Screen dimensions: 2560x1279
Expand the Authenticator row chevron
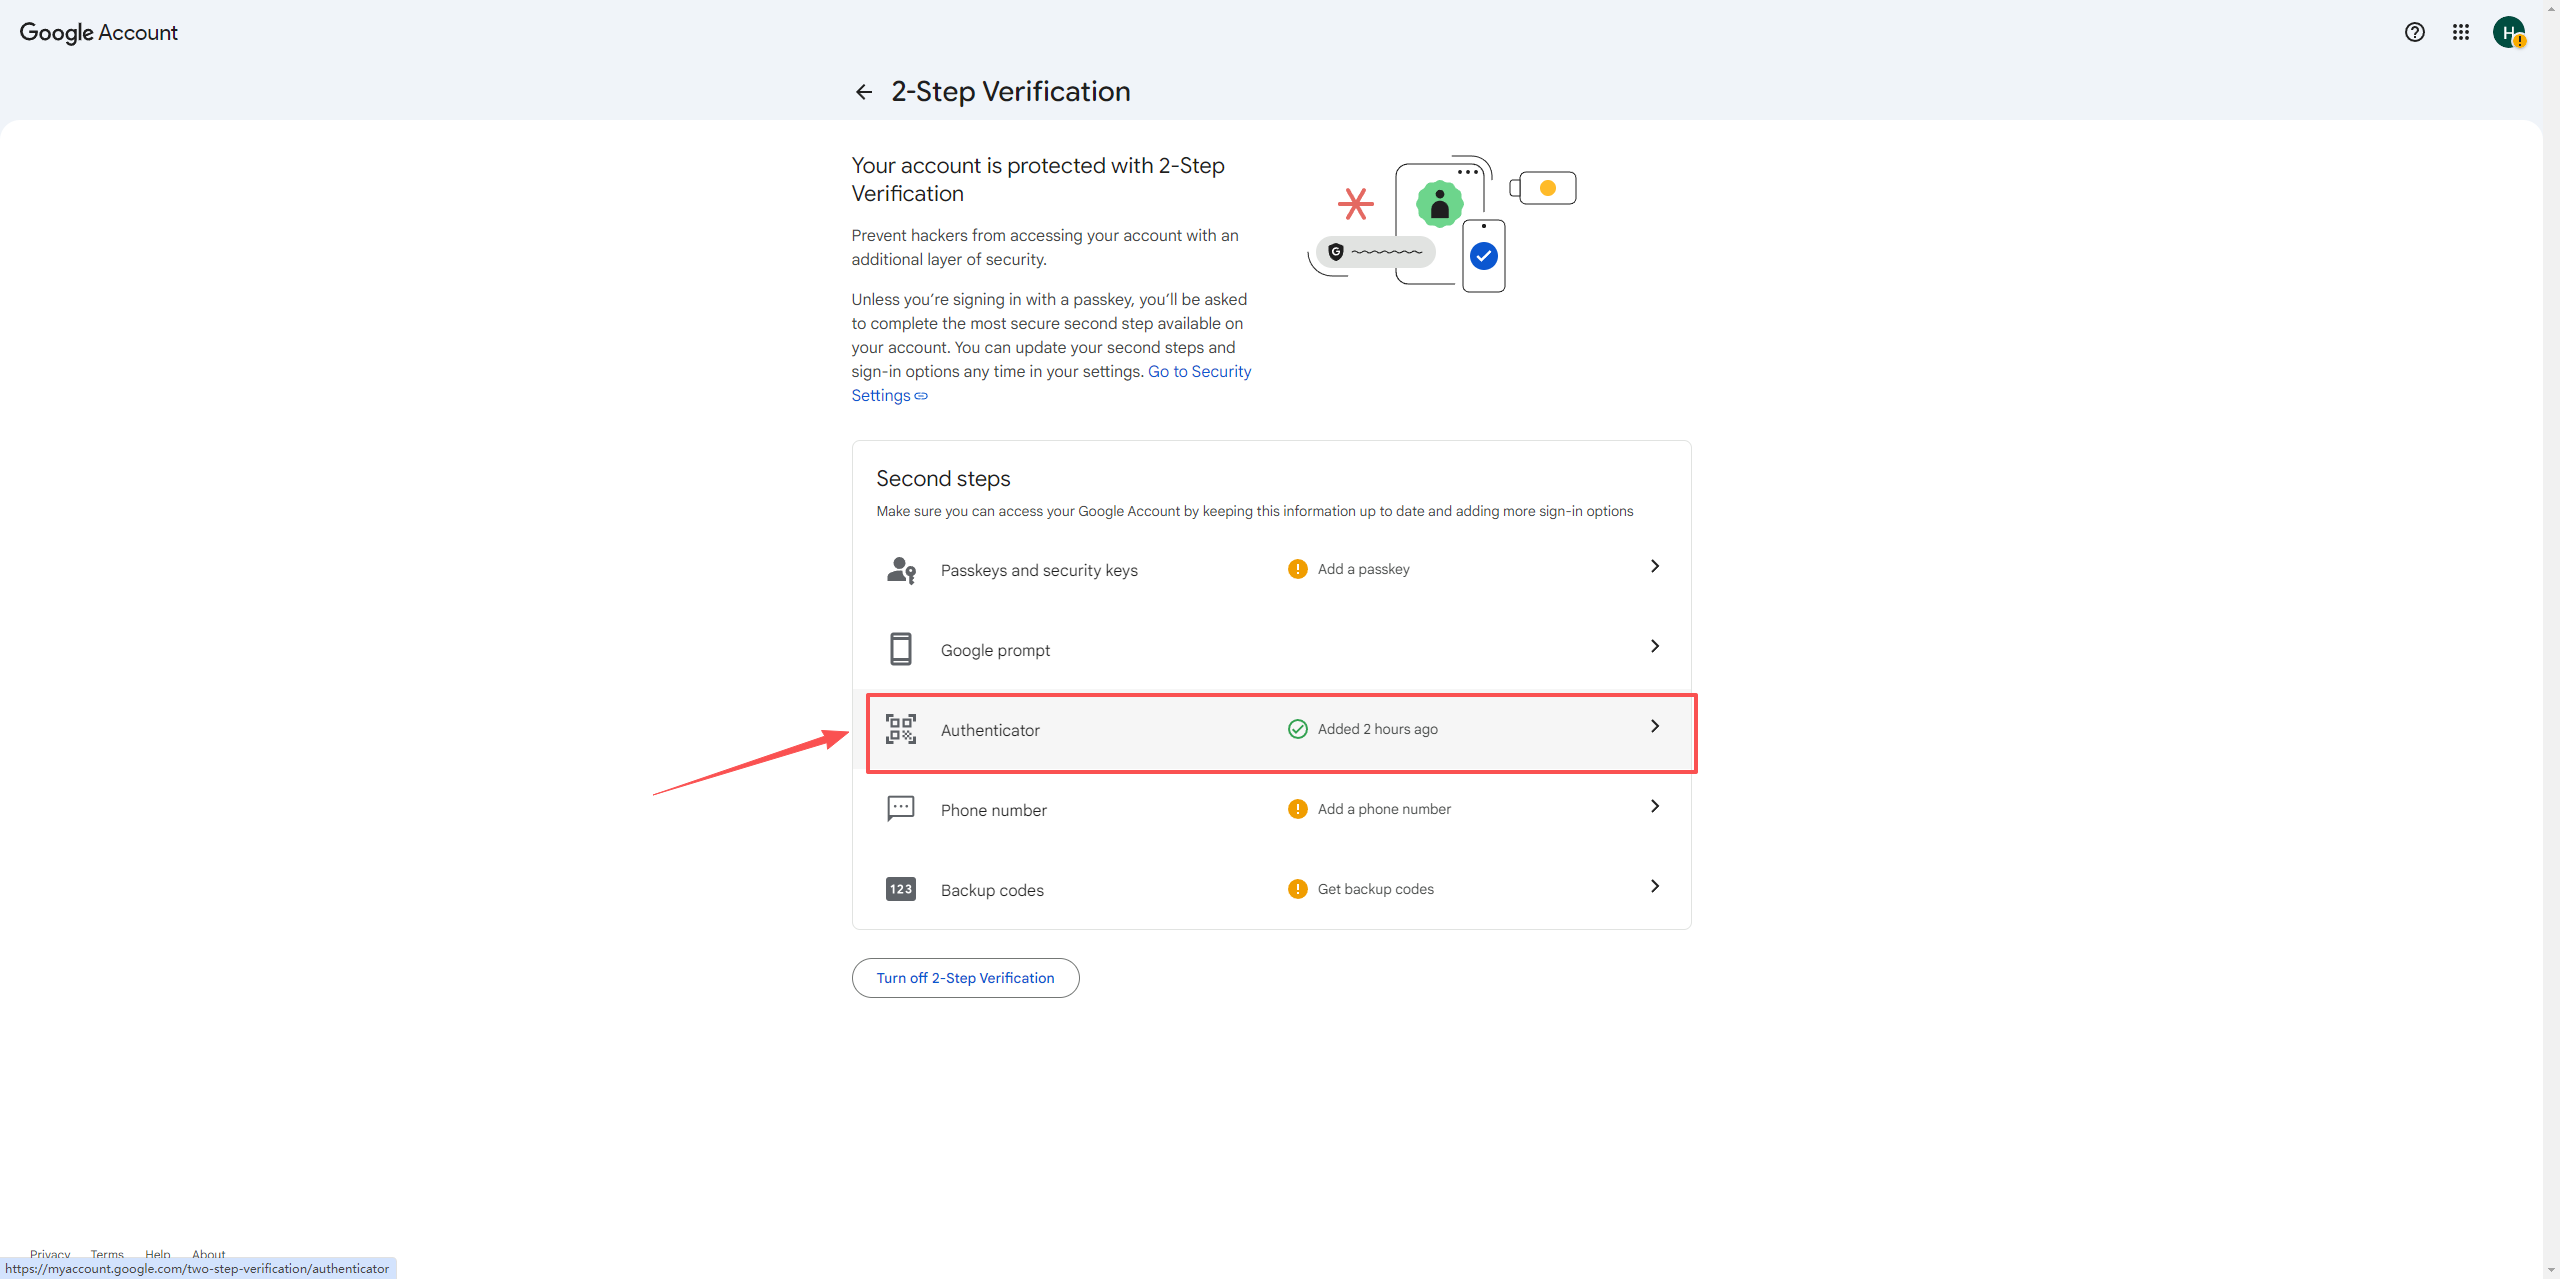(x=1655, y=726)
